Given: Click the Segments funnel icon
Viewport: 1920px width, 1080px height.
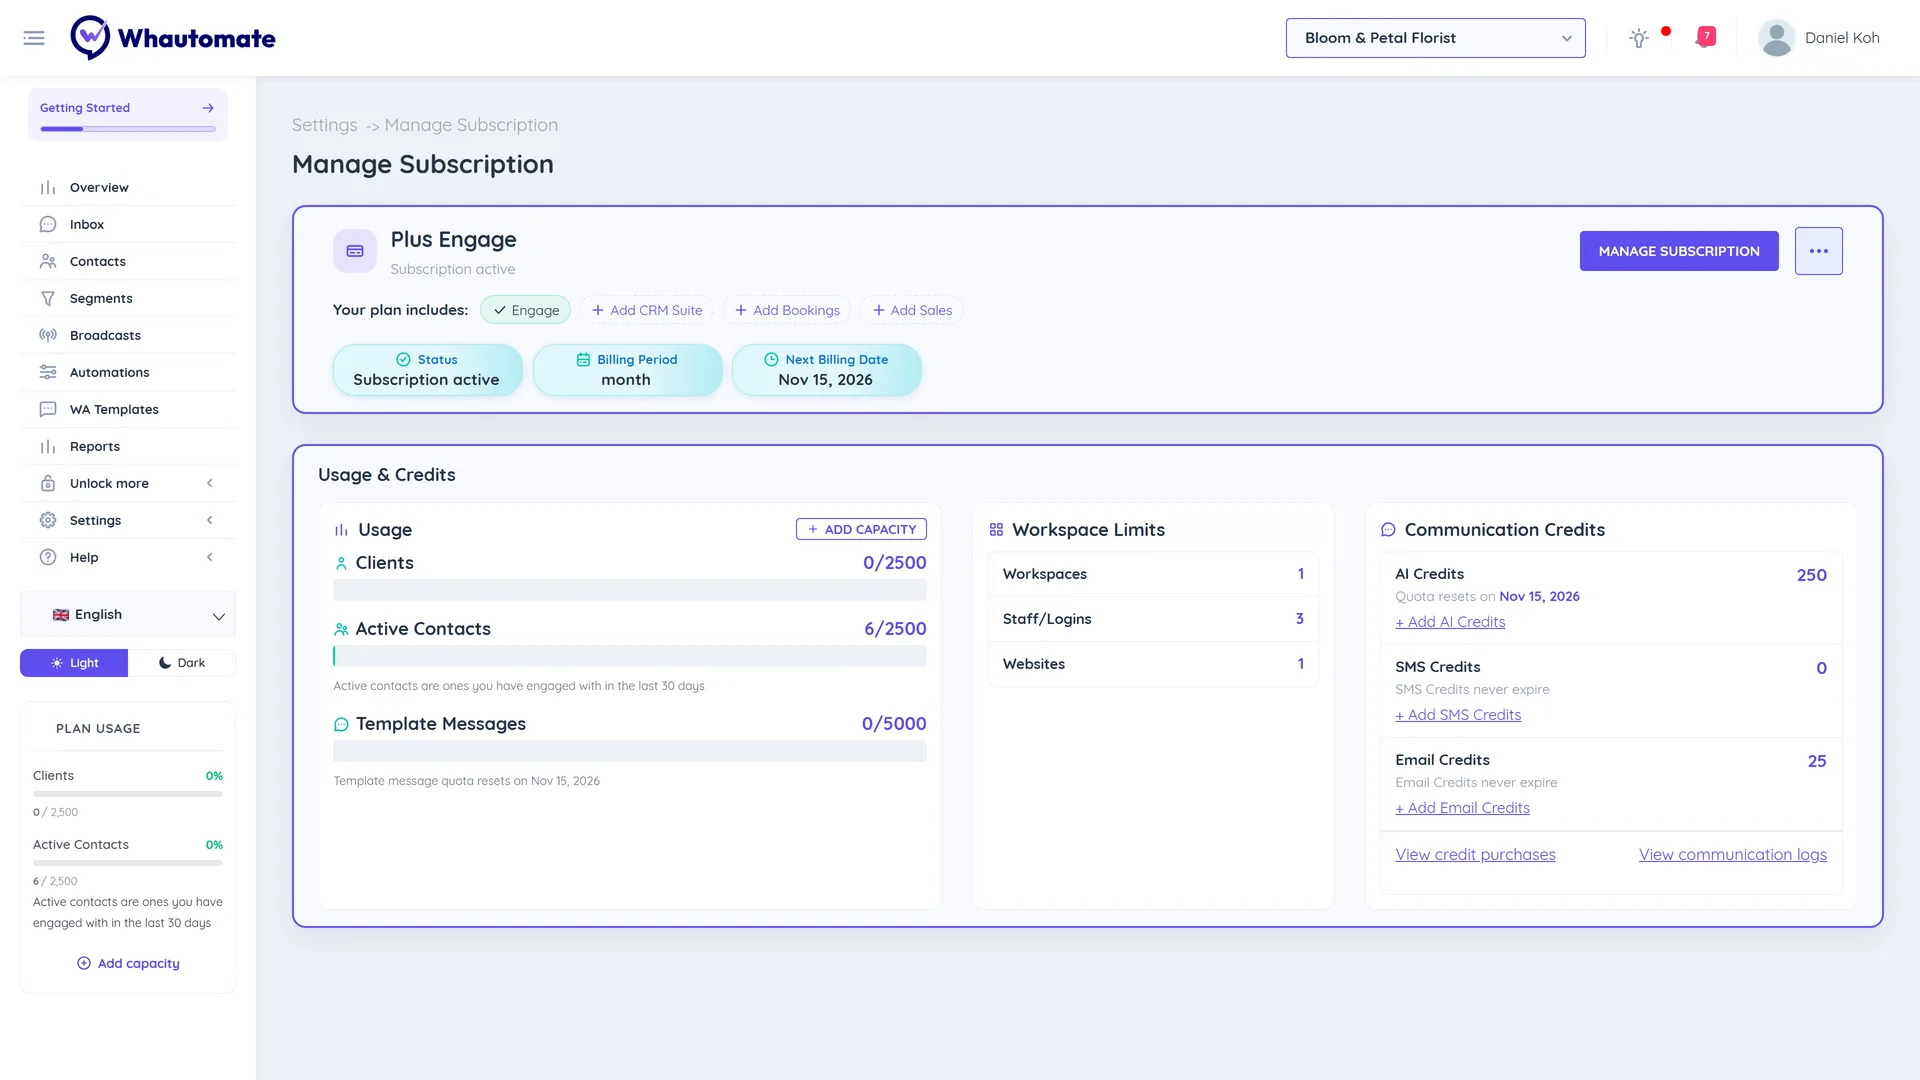Looking at the screenshot, I should tap(48, 299).
